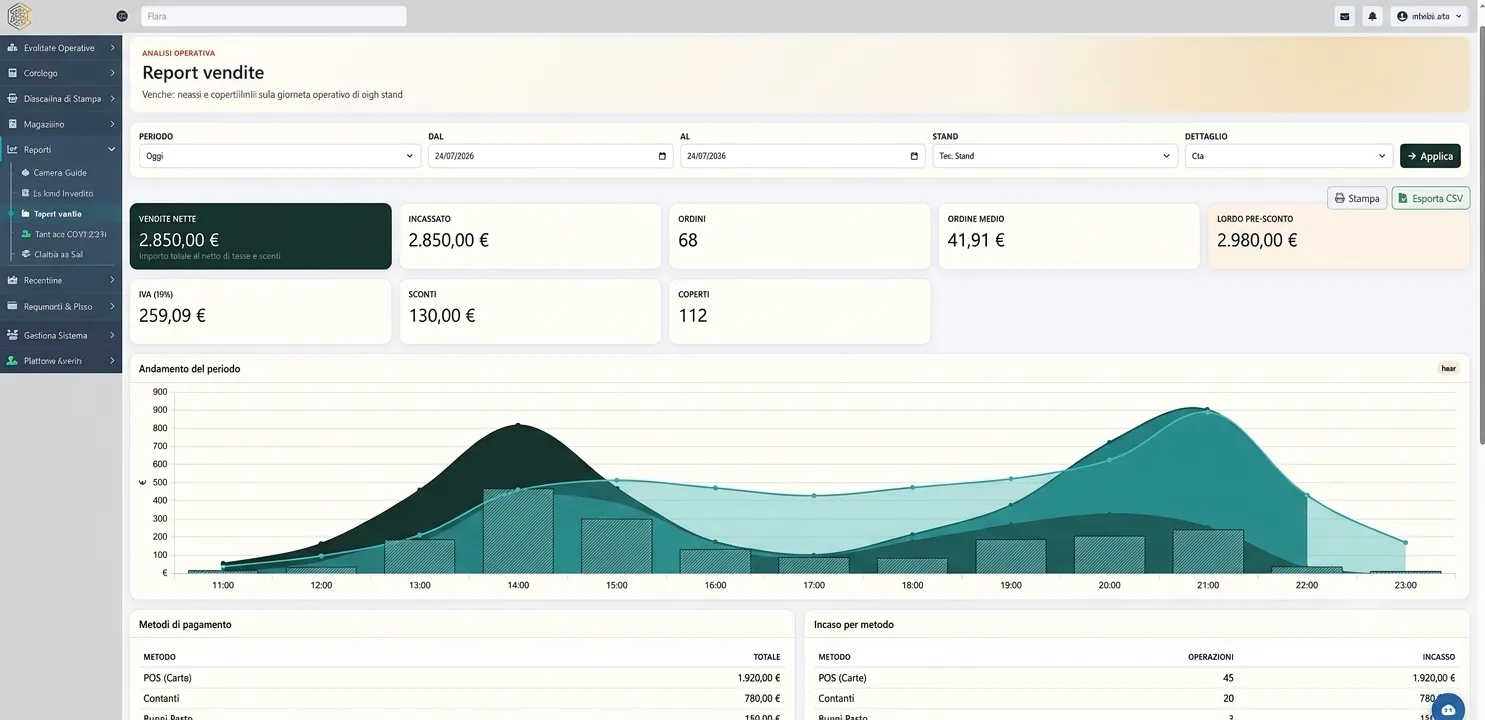This screenshot has width=1485, height=720.
Task: Click the Evoldate Operative sidebar icon
Action: coord(12,48)
